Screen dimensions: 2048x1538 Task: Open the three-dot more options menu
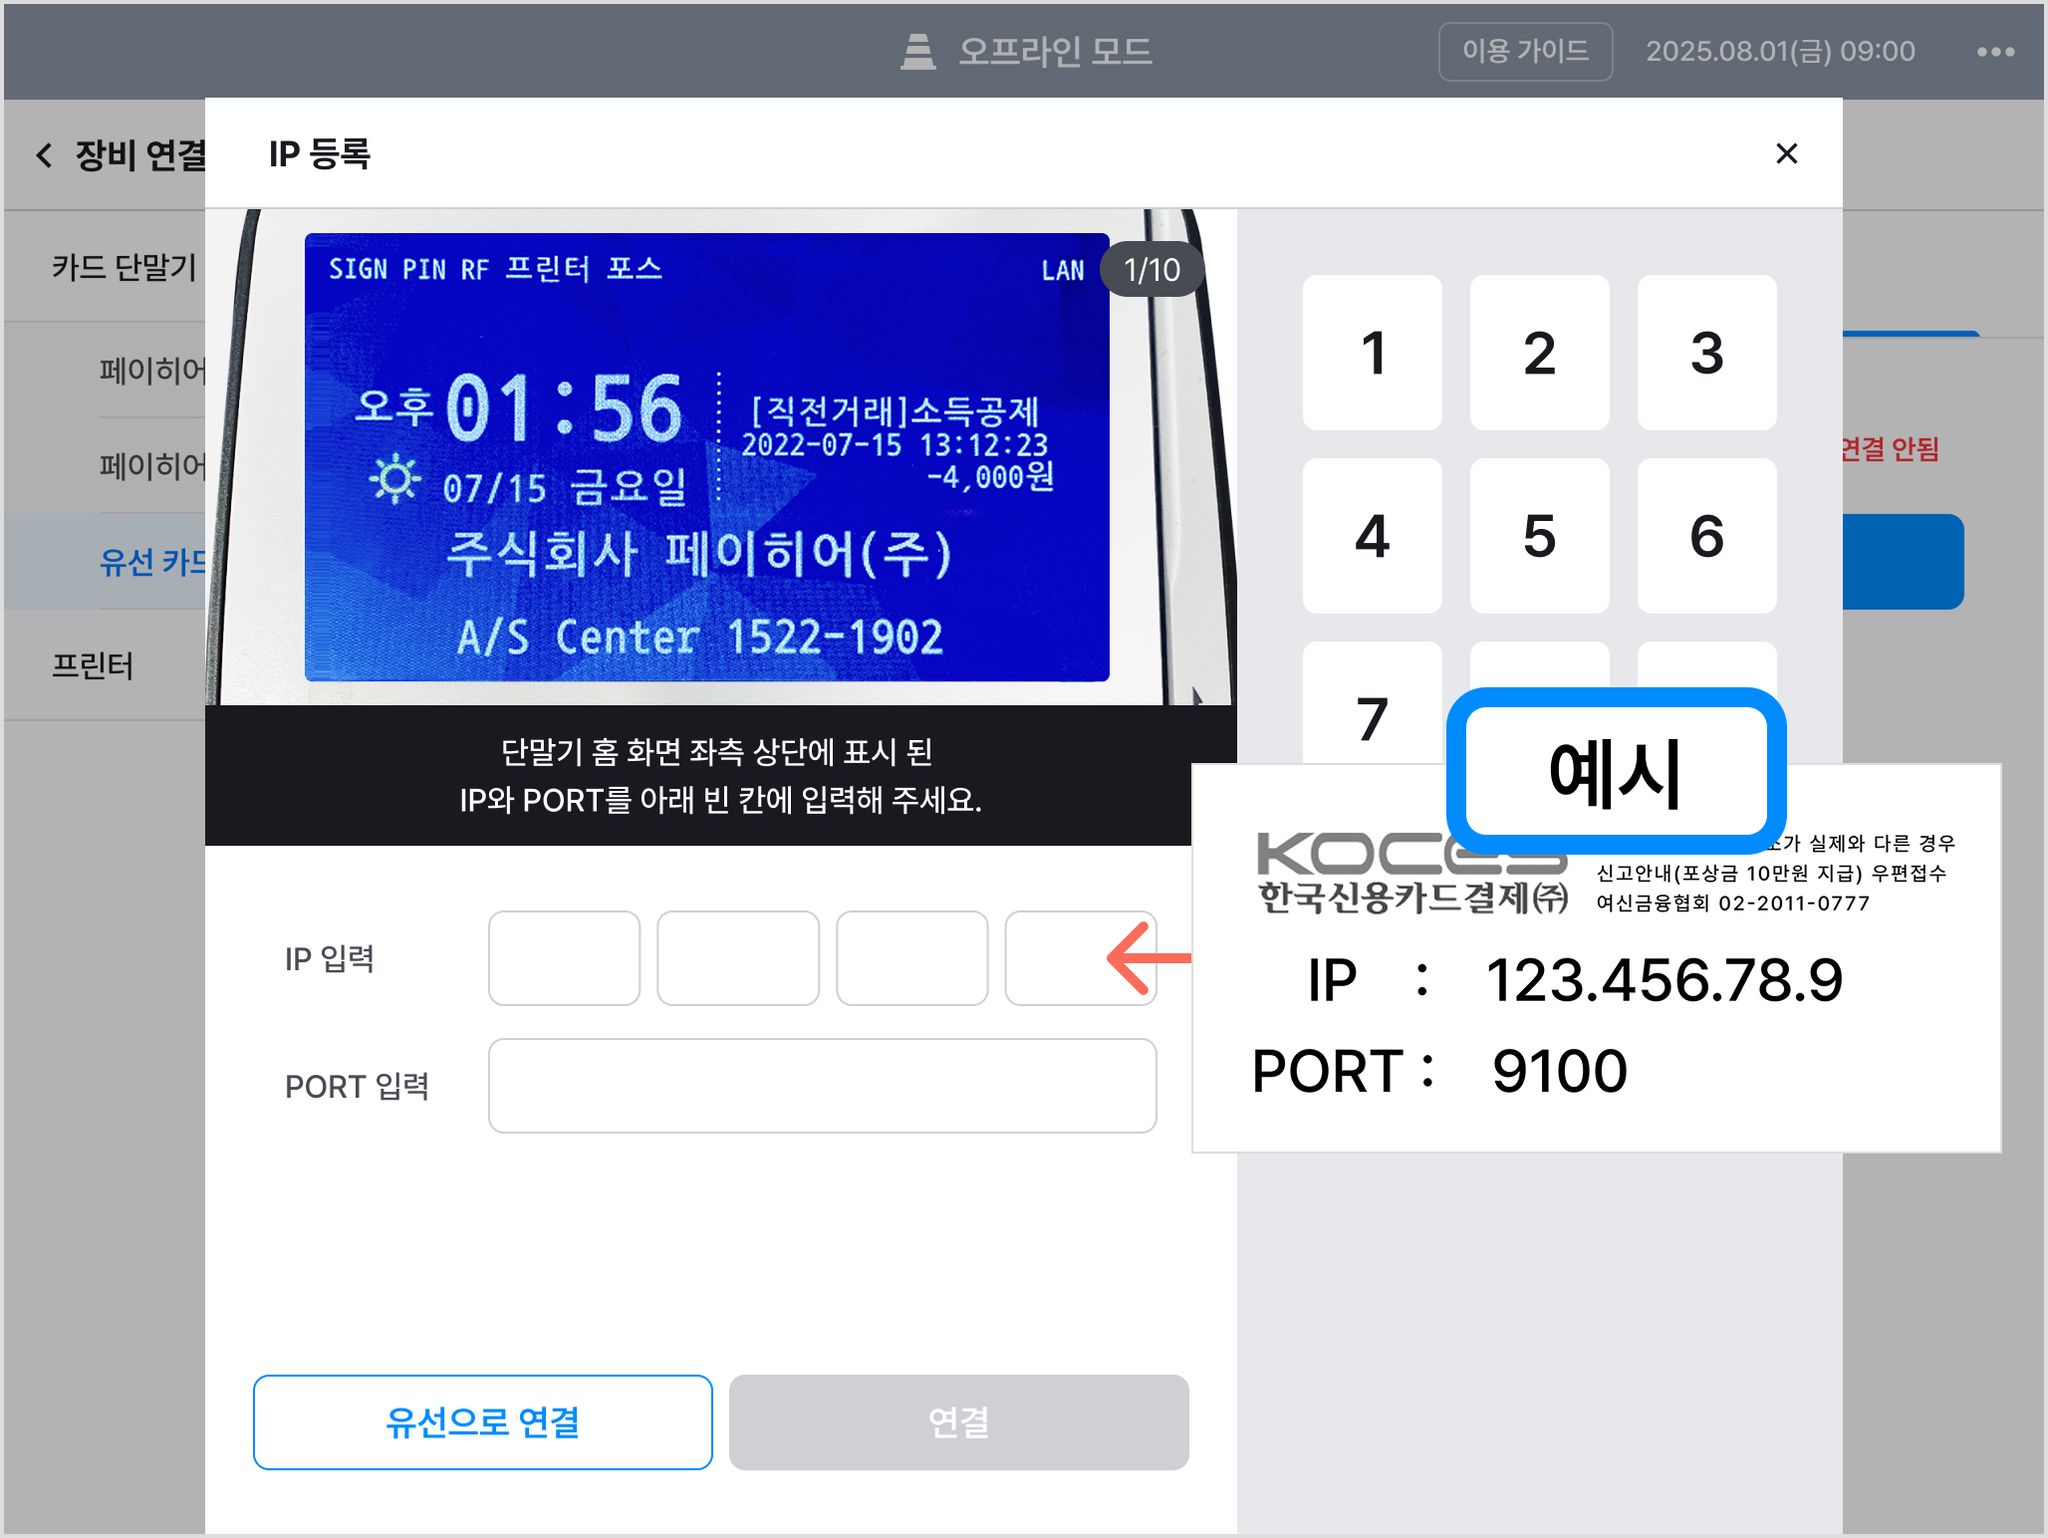1995,52
